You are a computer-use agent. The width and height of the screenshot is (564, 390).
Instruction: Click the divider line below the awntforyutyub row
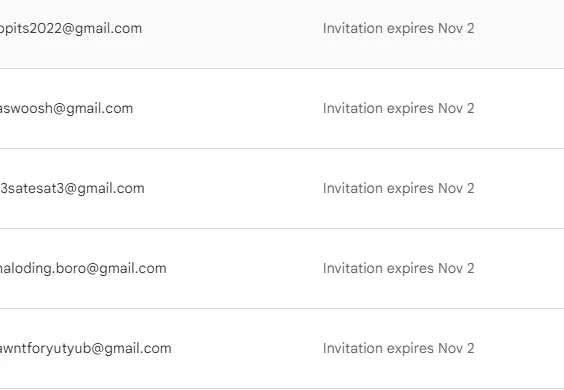282,388
